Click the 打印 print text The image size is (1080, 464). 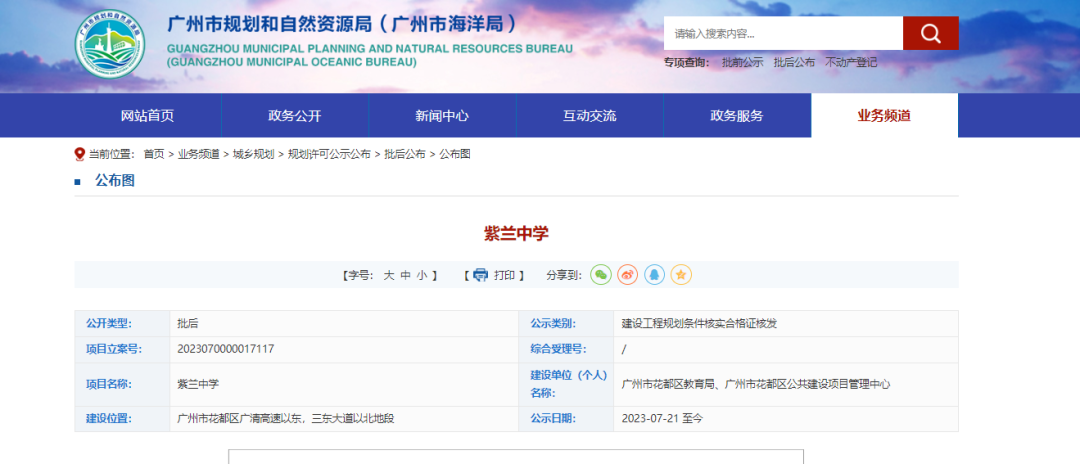pos(504,275)
